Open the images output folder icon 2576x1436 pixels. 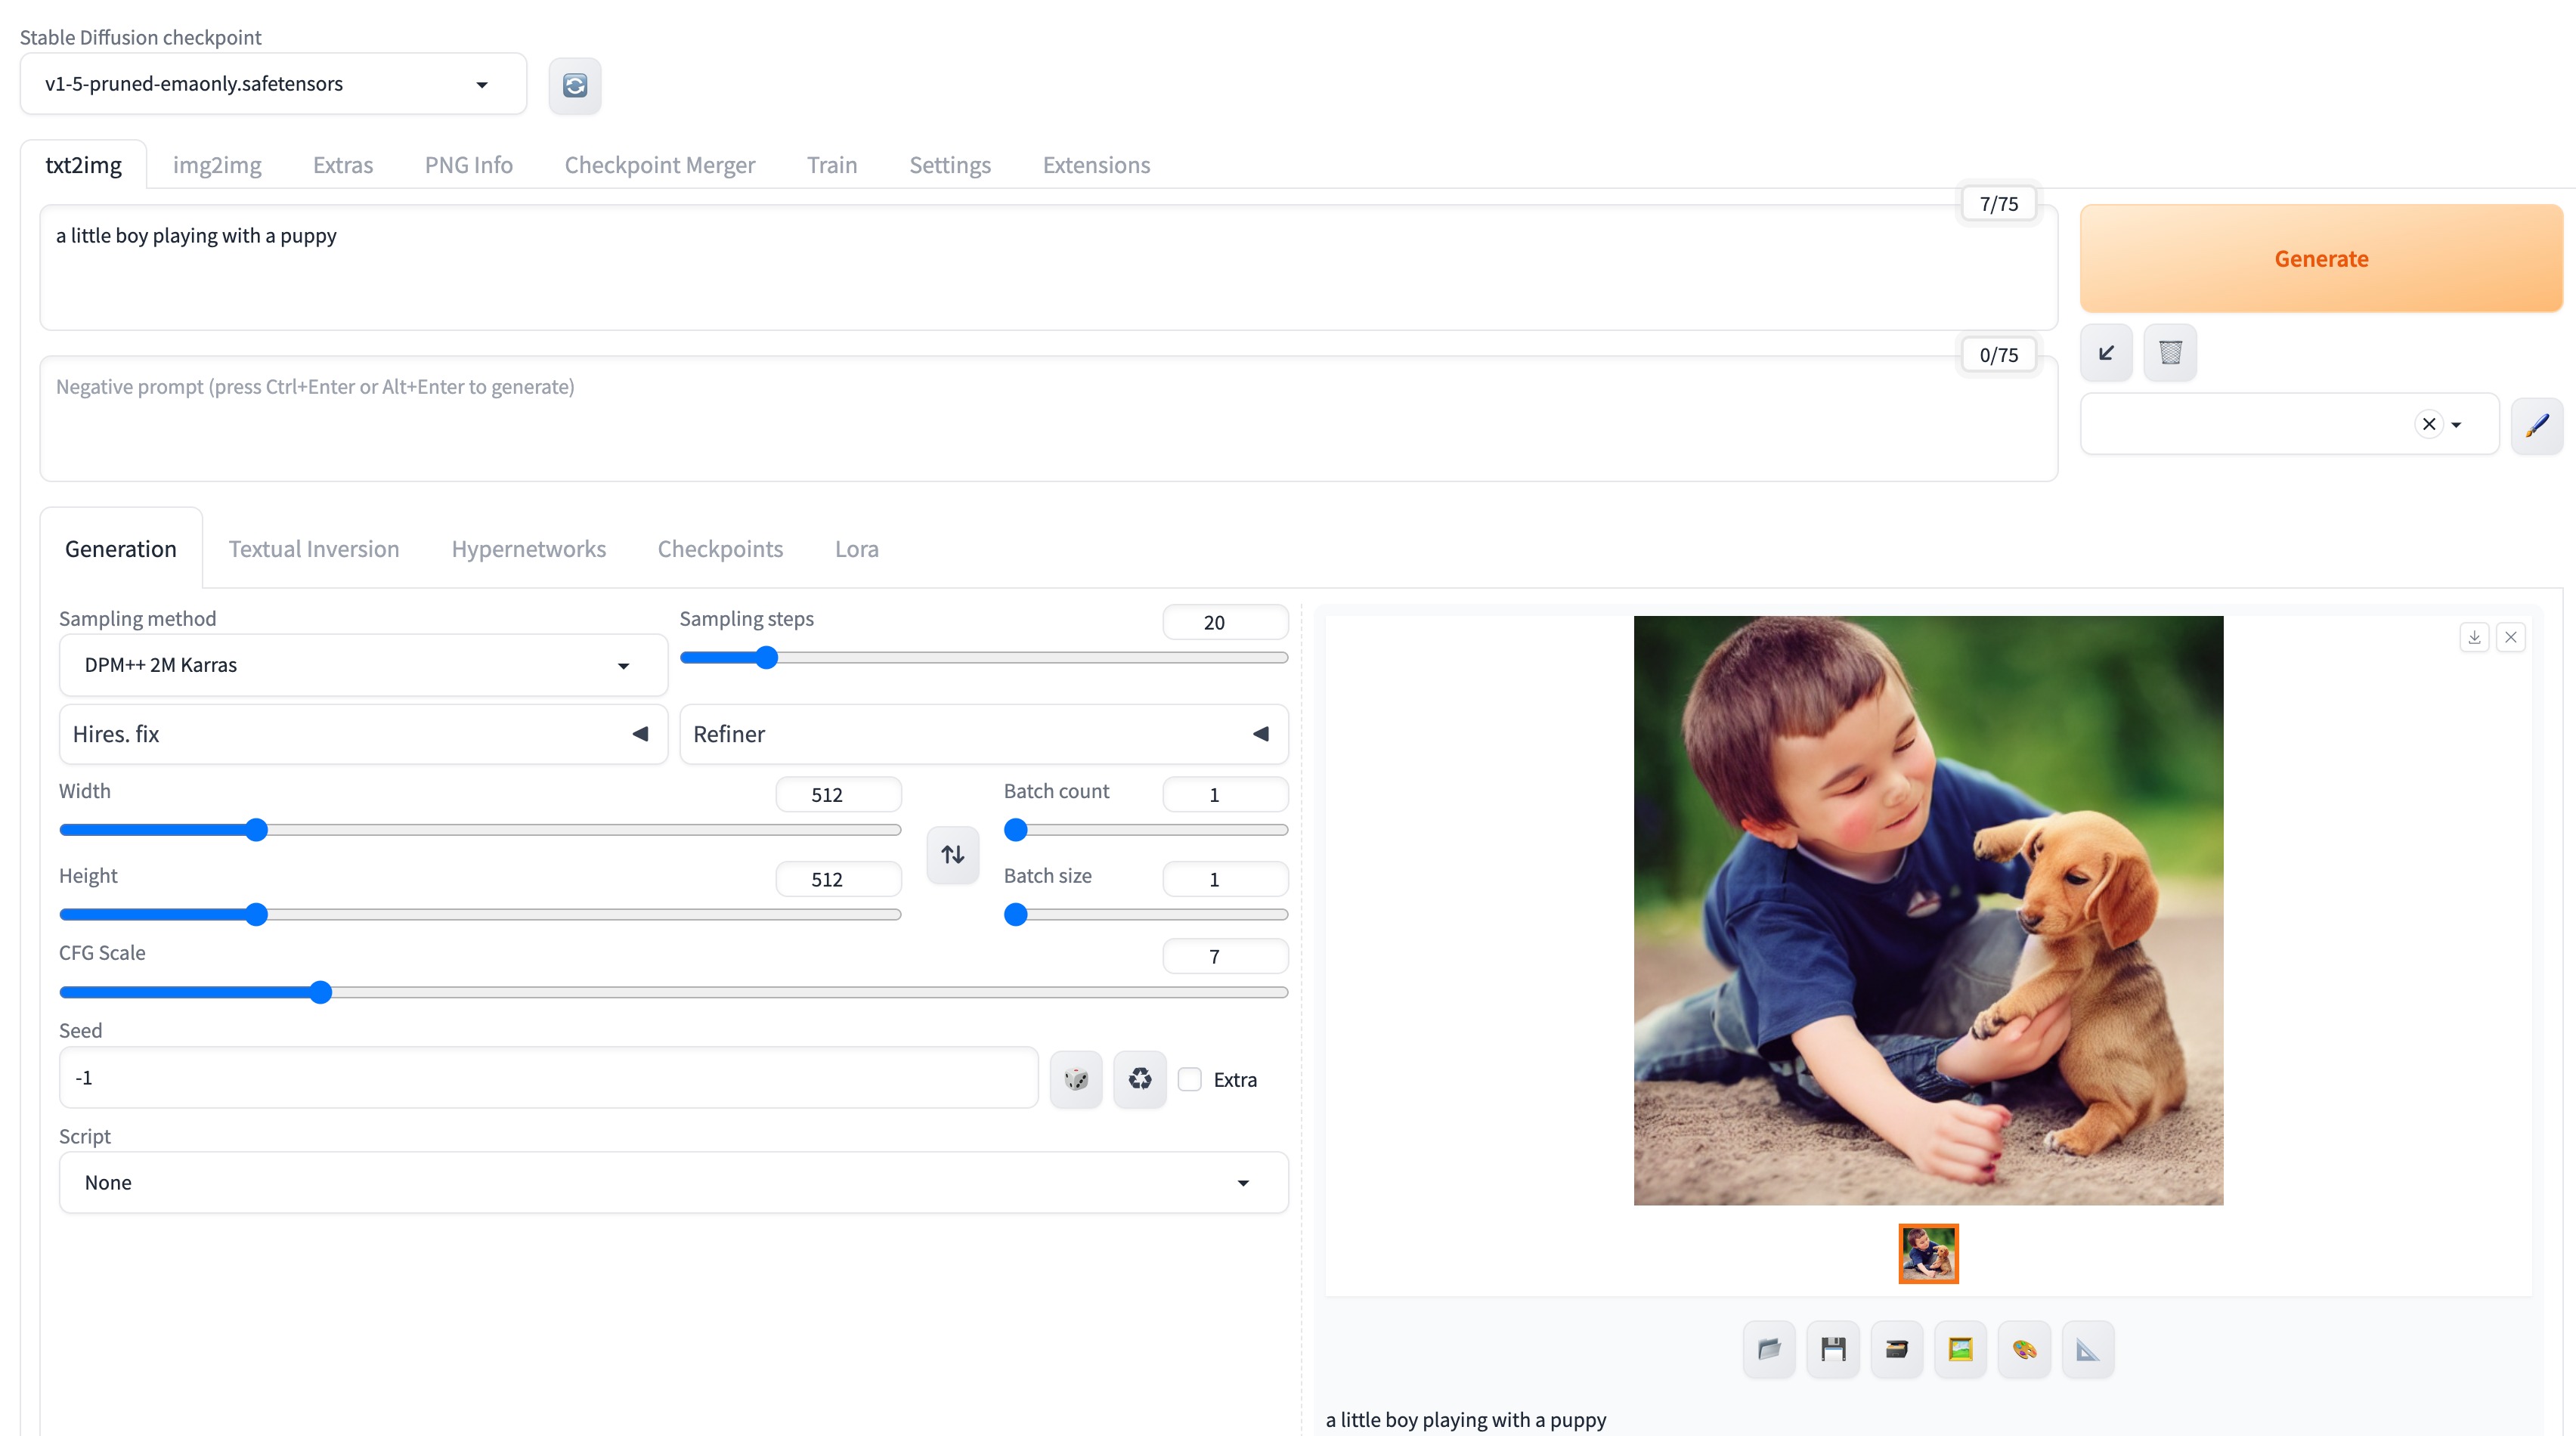(x=1769, y=1349)
